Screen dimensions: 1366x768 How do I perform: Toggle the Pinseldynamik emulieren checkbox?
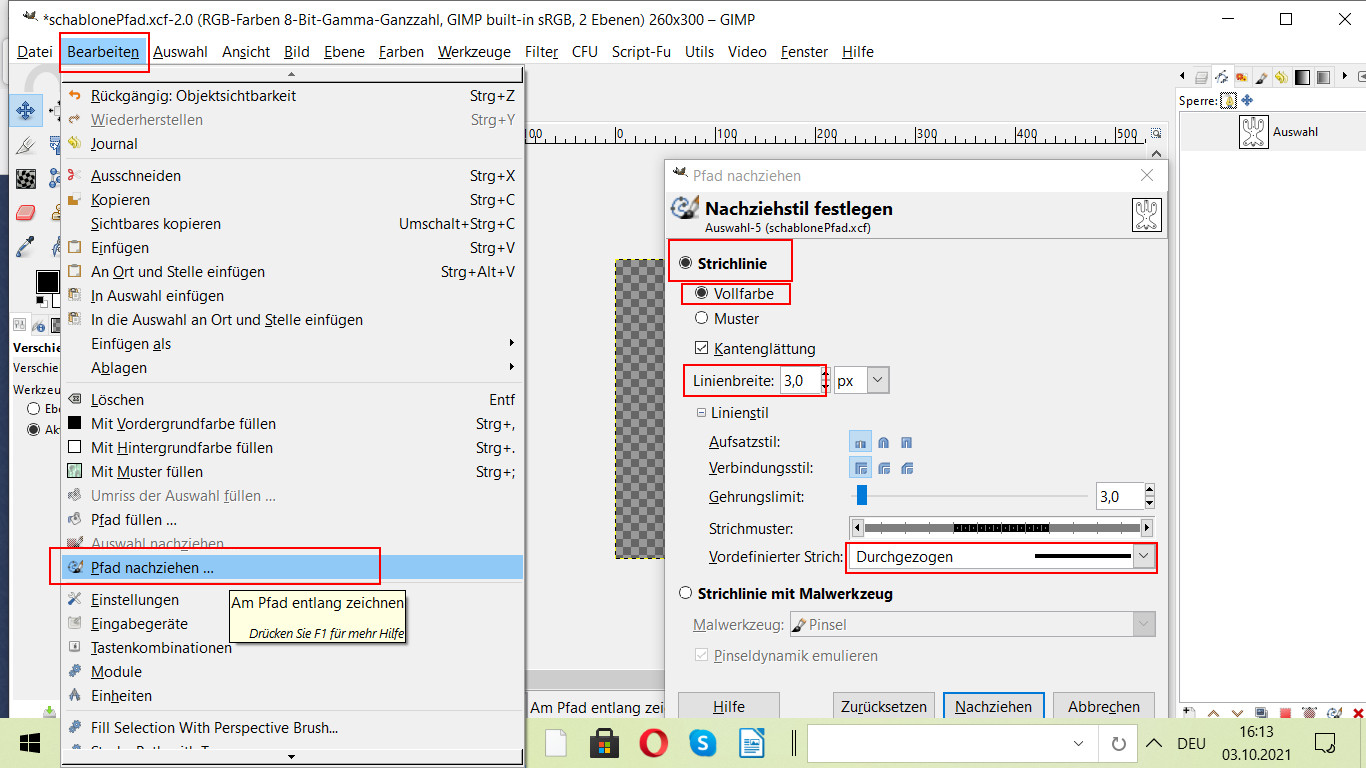point(786,656)
